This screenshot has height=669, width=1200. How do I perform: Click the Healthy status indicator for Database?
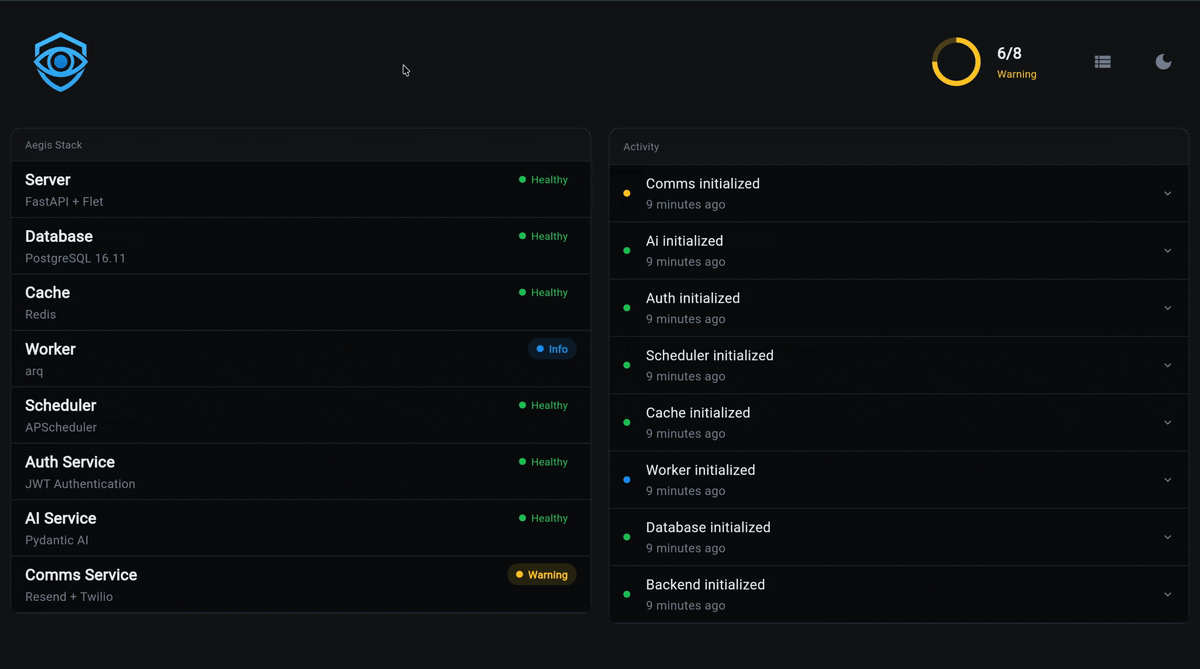pos(543,236)
